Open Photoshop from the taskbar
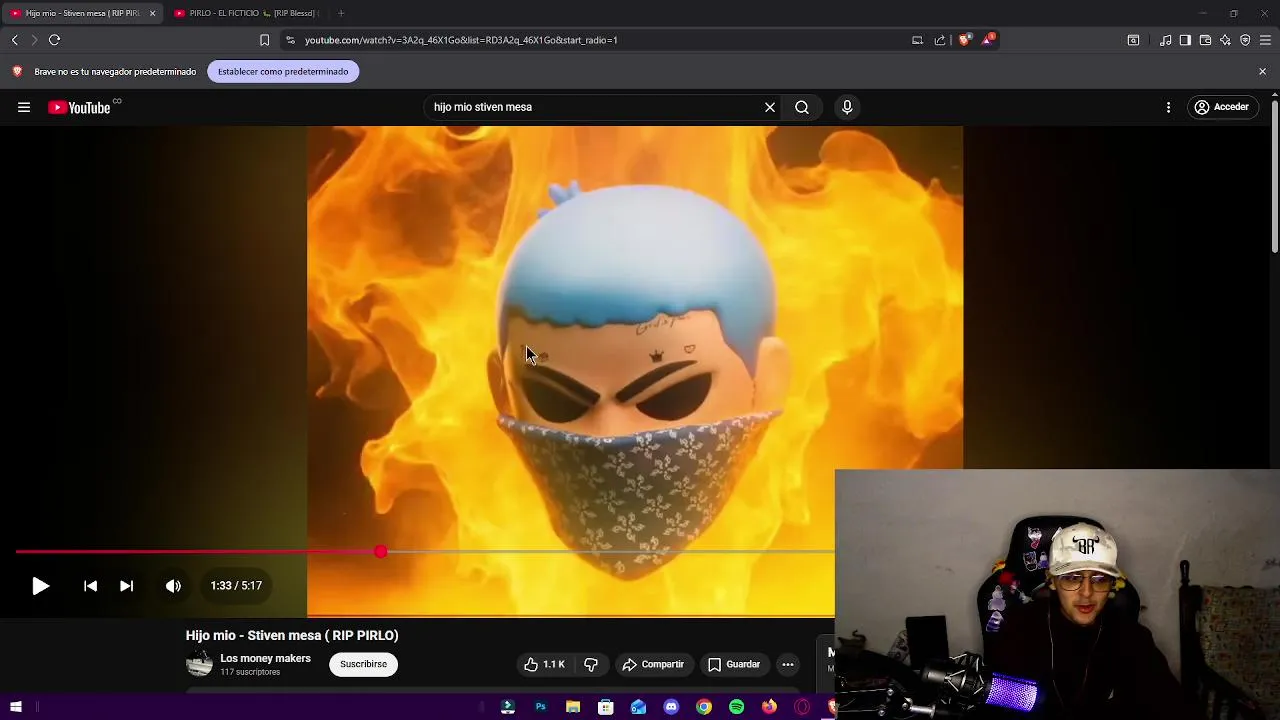1280x720 pixels. coord(540,707)
